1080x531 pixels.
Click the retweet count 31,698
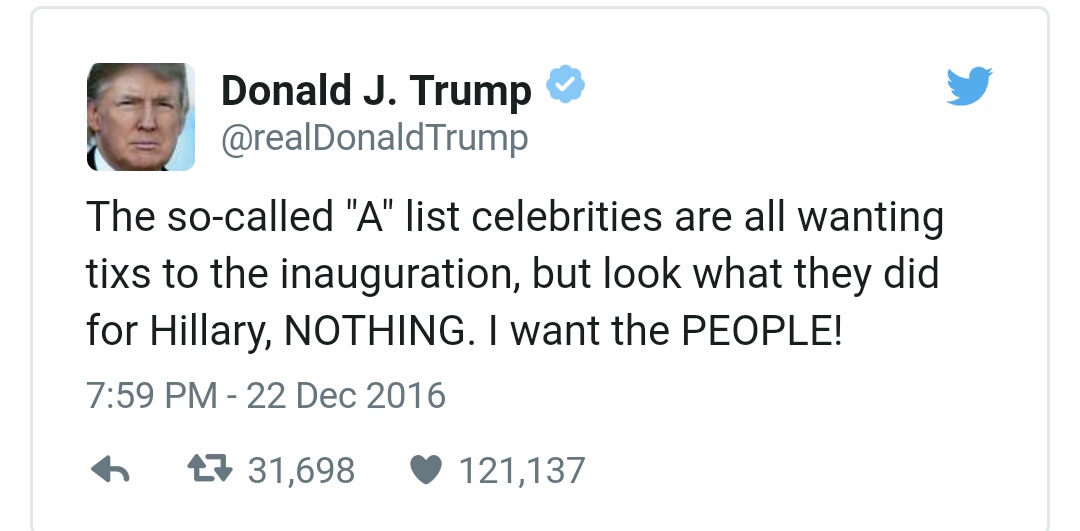(301, 470)
